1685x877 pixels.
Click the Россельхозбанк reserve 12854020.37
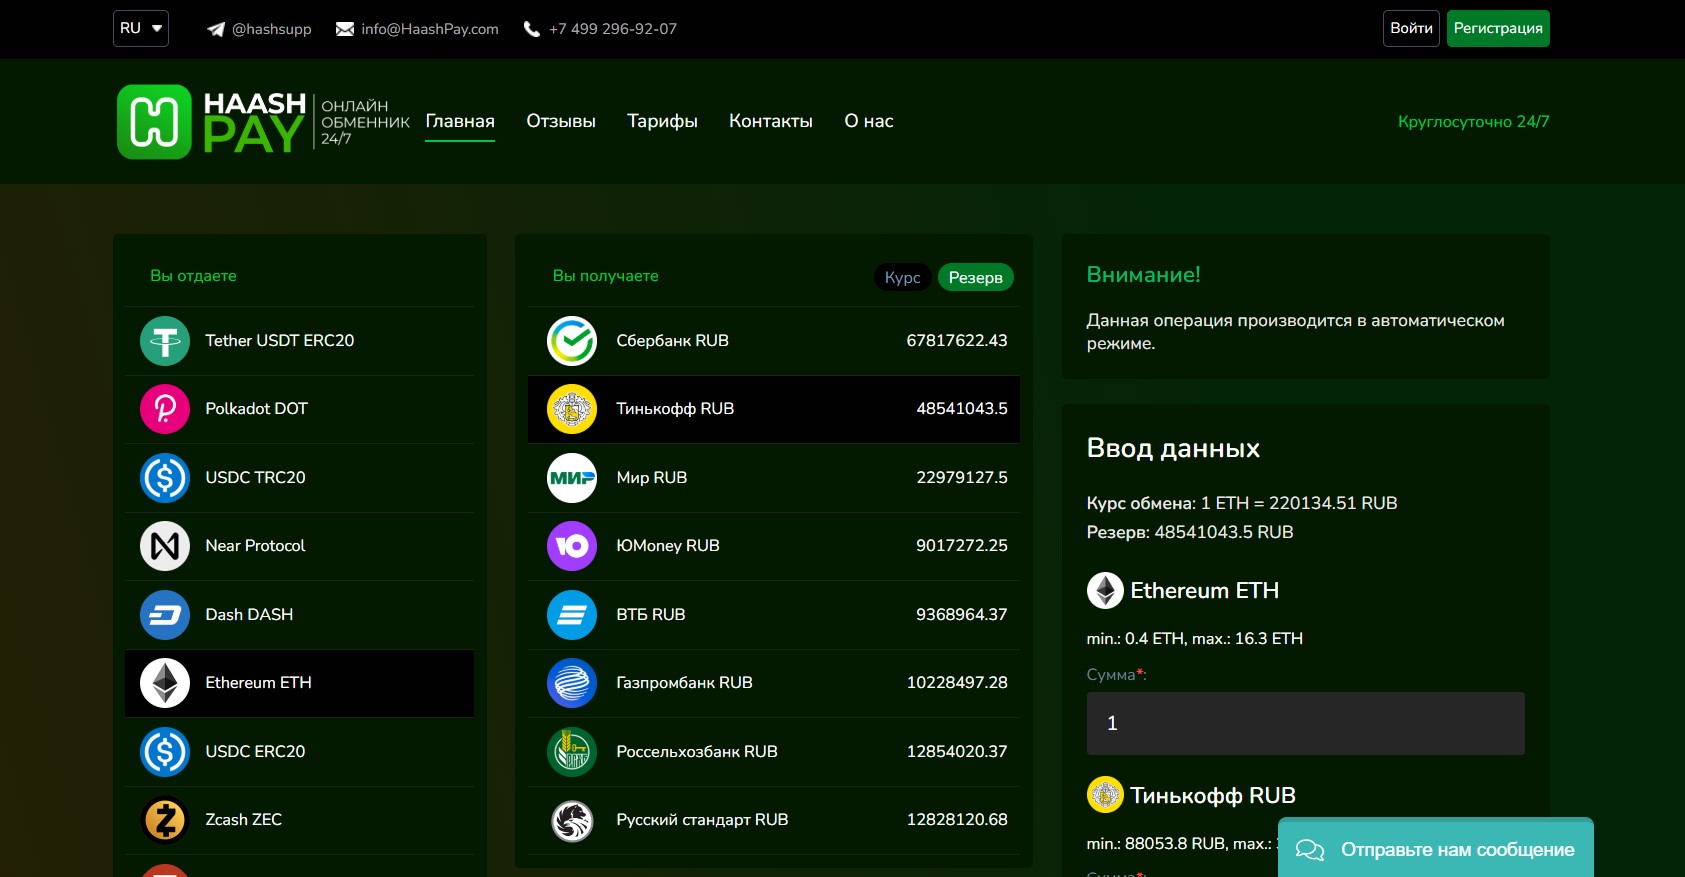tap(957, 752)
